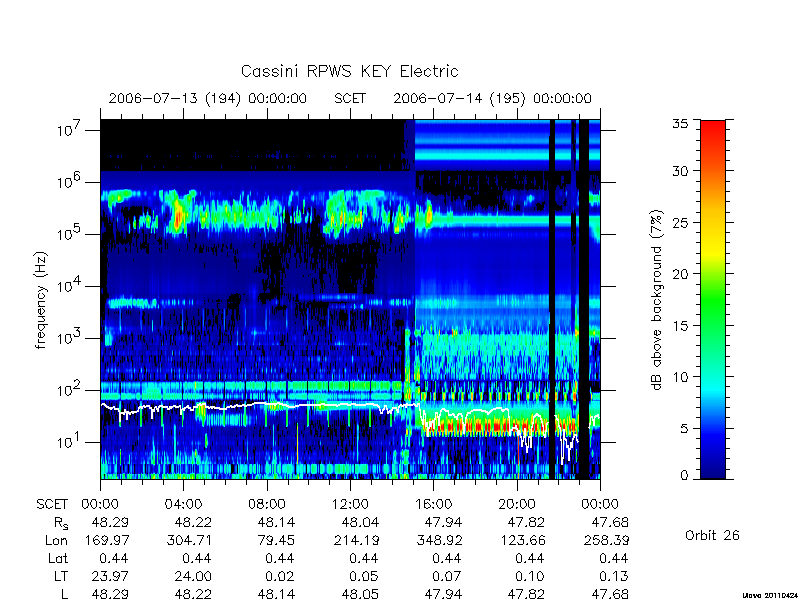Click the "SCET" row label below the plot
This screenshot has height=600, width=800.
pyautogui.click(x=52, y=504)
